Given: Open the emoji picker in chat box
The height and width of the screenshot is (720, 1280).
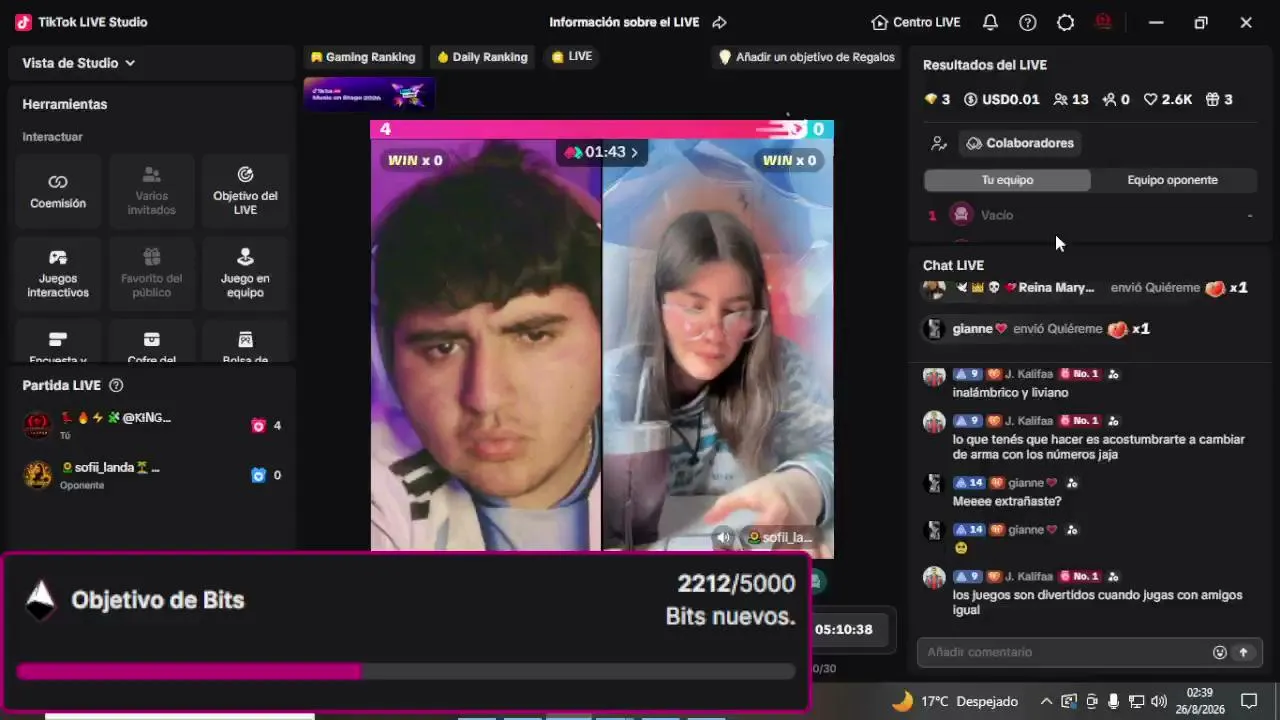Looking at the screenshot, I should point(1220,652).
